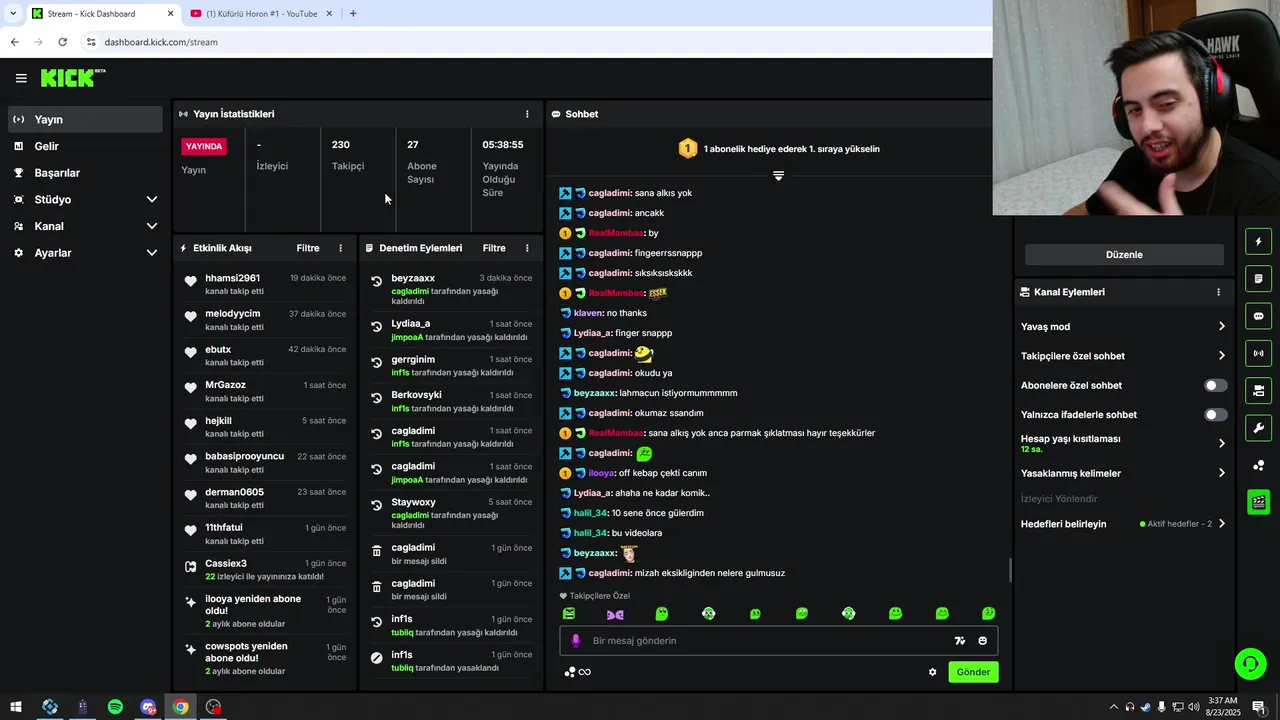Click ban icon on inf1s yasaklandı entry
This screenshot has width=1280, height=720.
pyautogui.click(x=377, y=658)
